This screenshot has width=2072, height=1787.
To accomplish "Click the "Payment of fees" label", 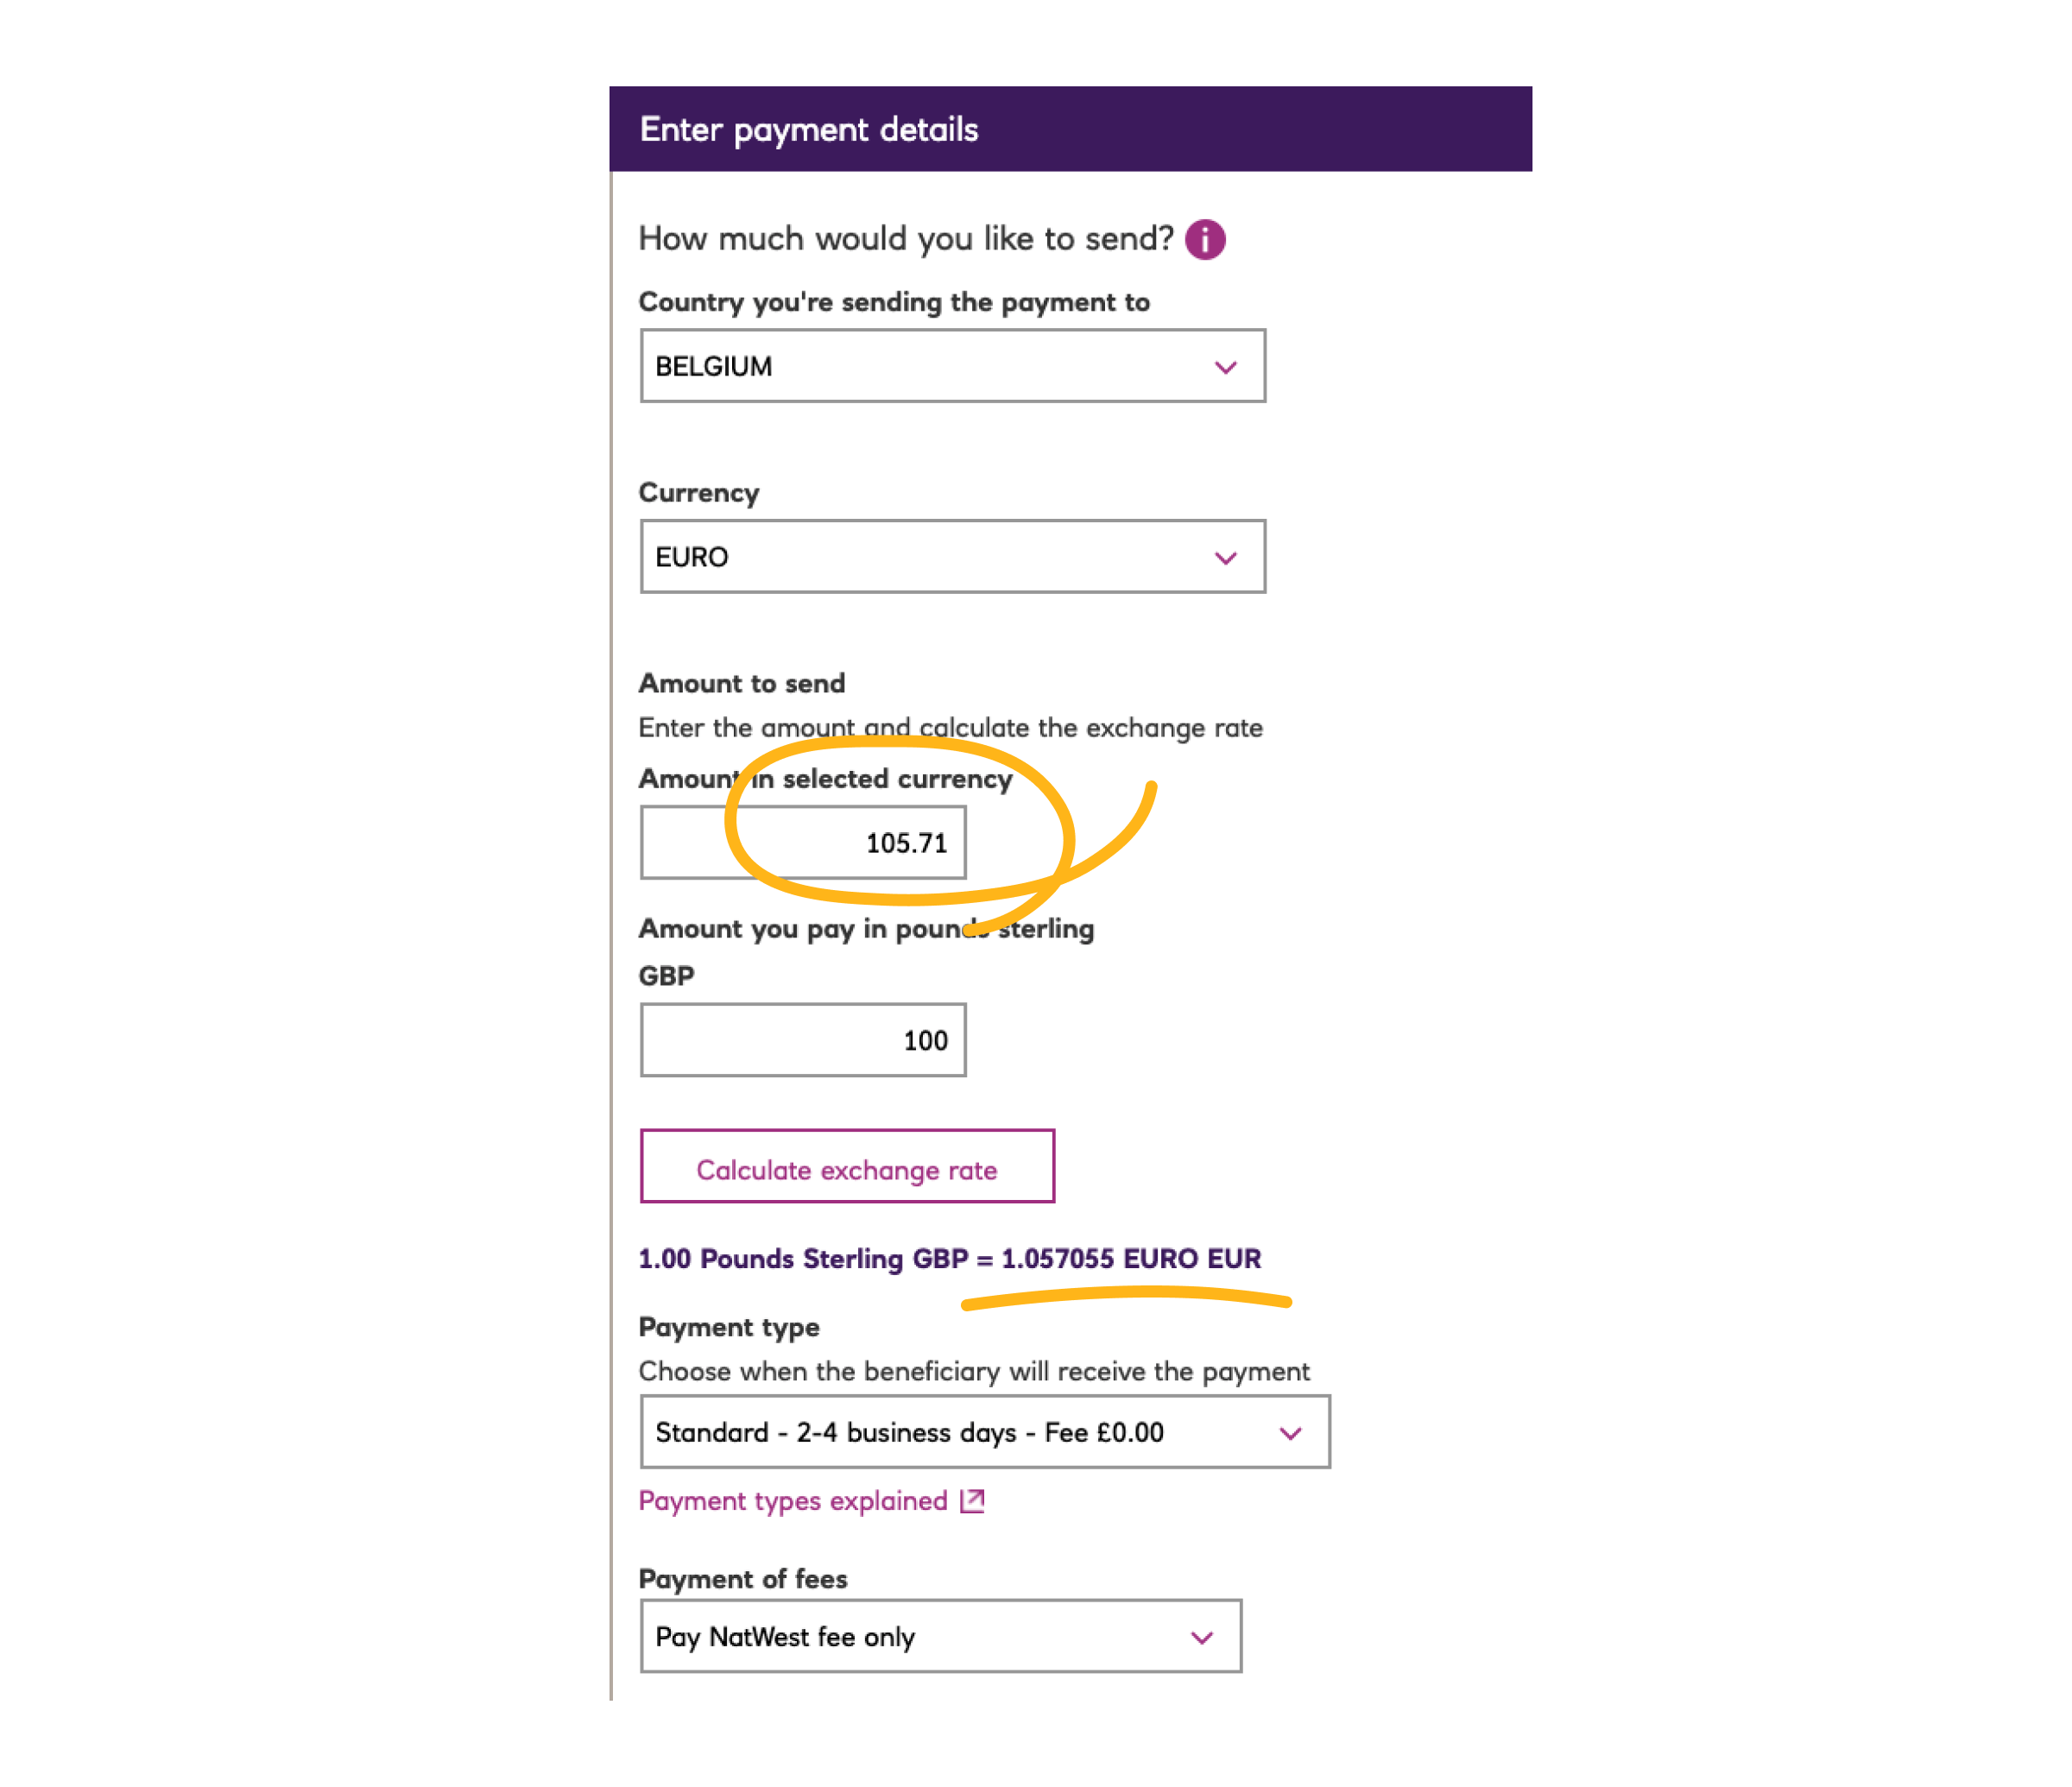I will [x=743, y=1578].
